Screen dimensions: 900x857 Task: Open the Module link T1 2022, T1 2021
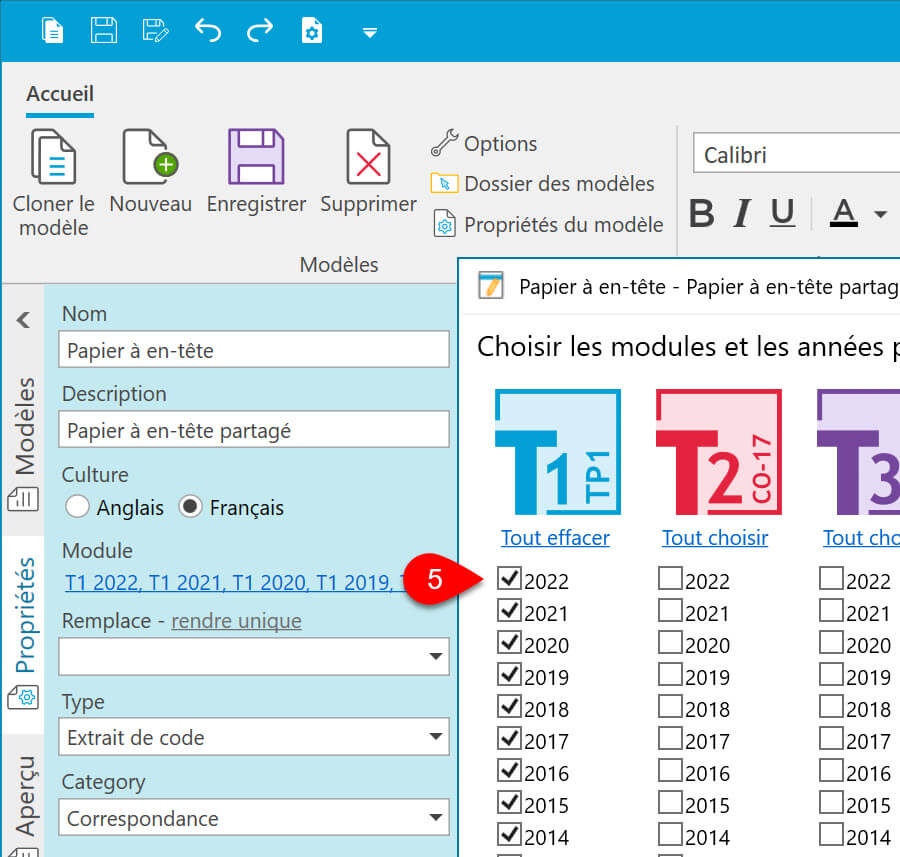(235, 583)
